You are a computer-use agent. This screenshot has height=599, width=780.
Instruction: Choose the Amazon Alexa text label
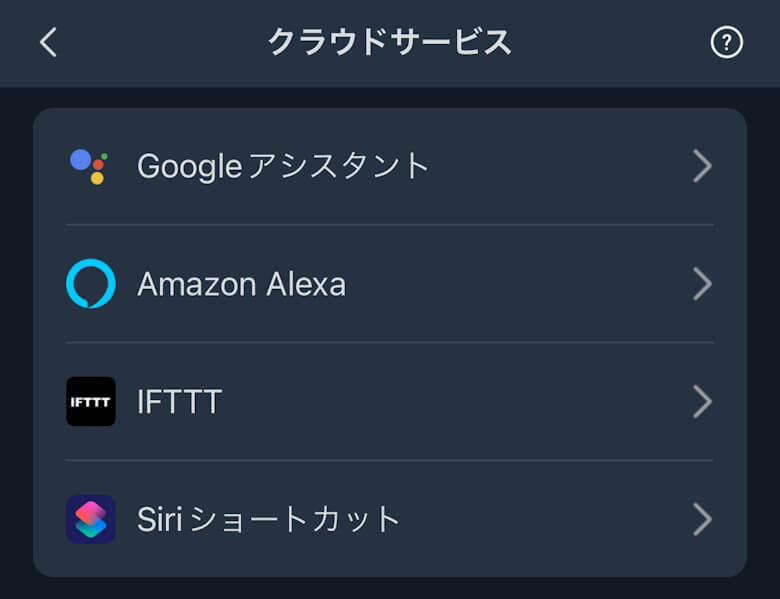[x=241, y=285]
